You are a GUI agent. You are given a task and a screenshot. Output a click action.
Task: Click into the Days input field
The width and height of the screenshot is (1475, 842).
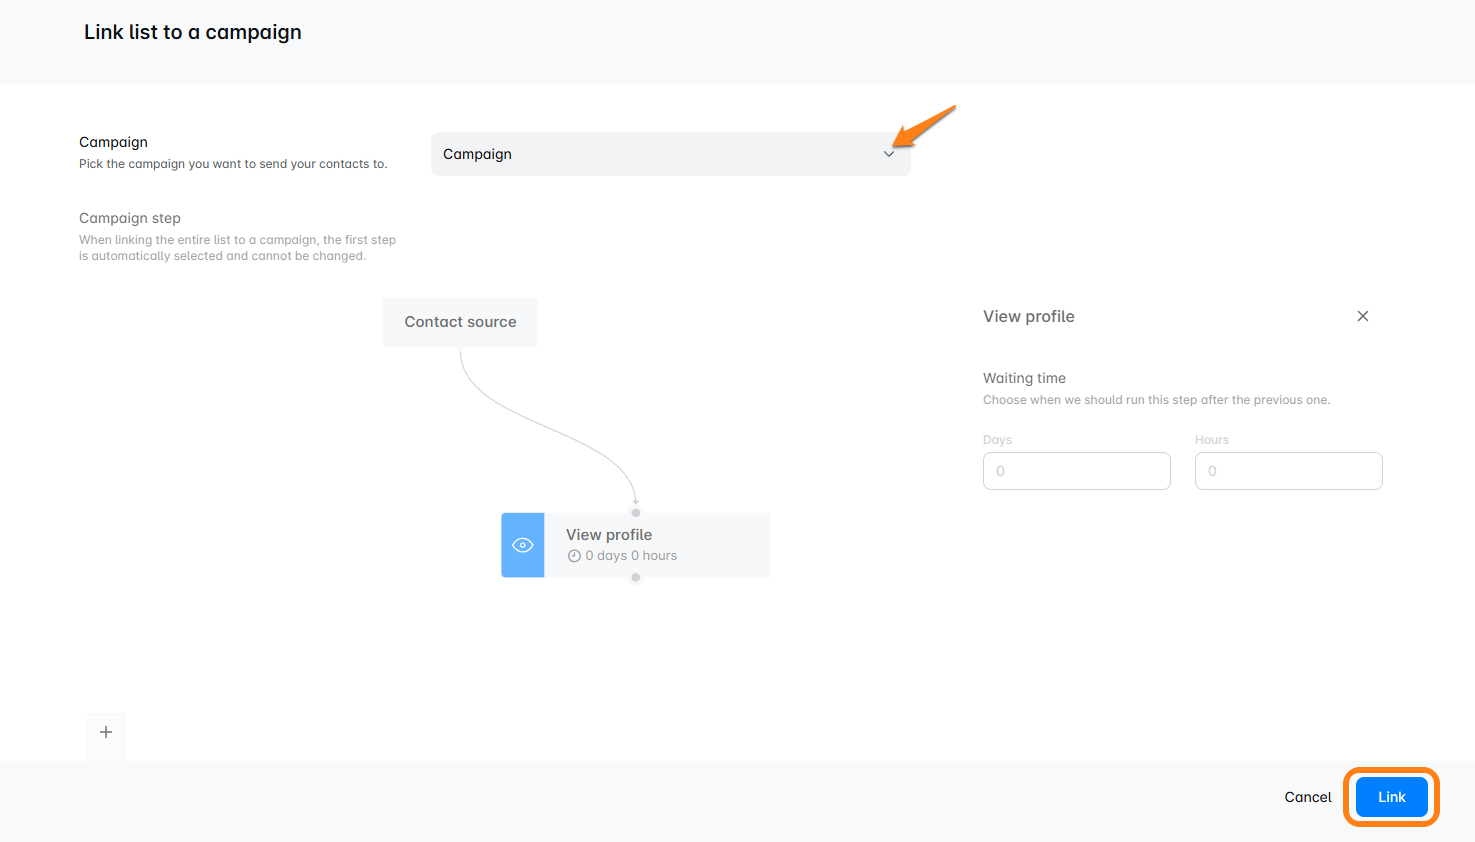pos(1076,471)
